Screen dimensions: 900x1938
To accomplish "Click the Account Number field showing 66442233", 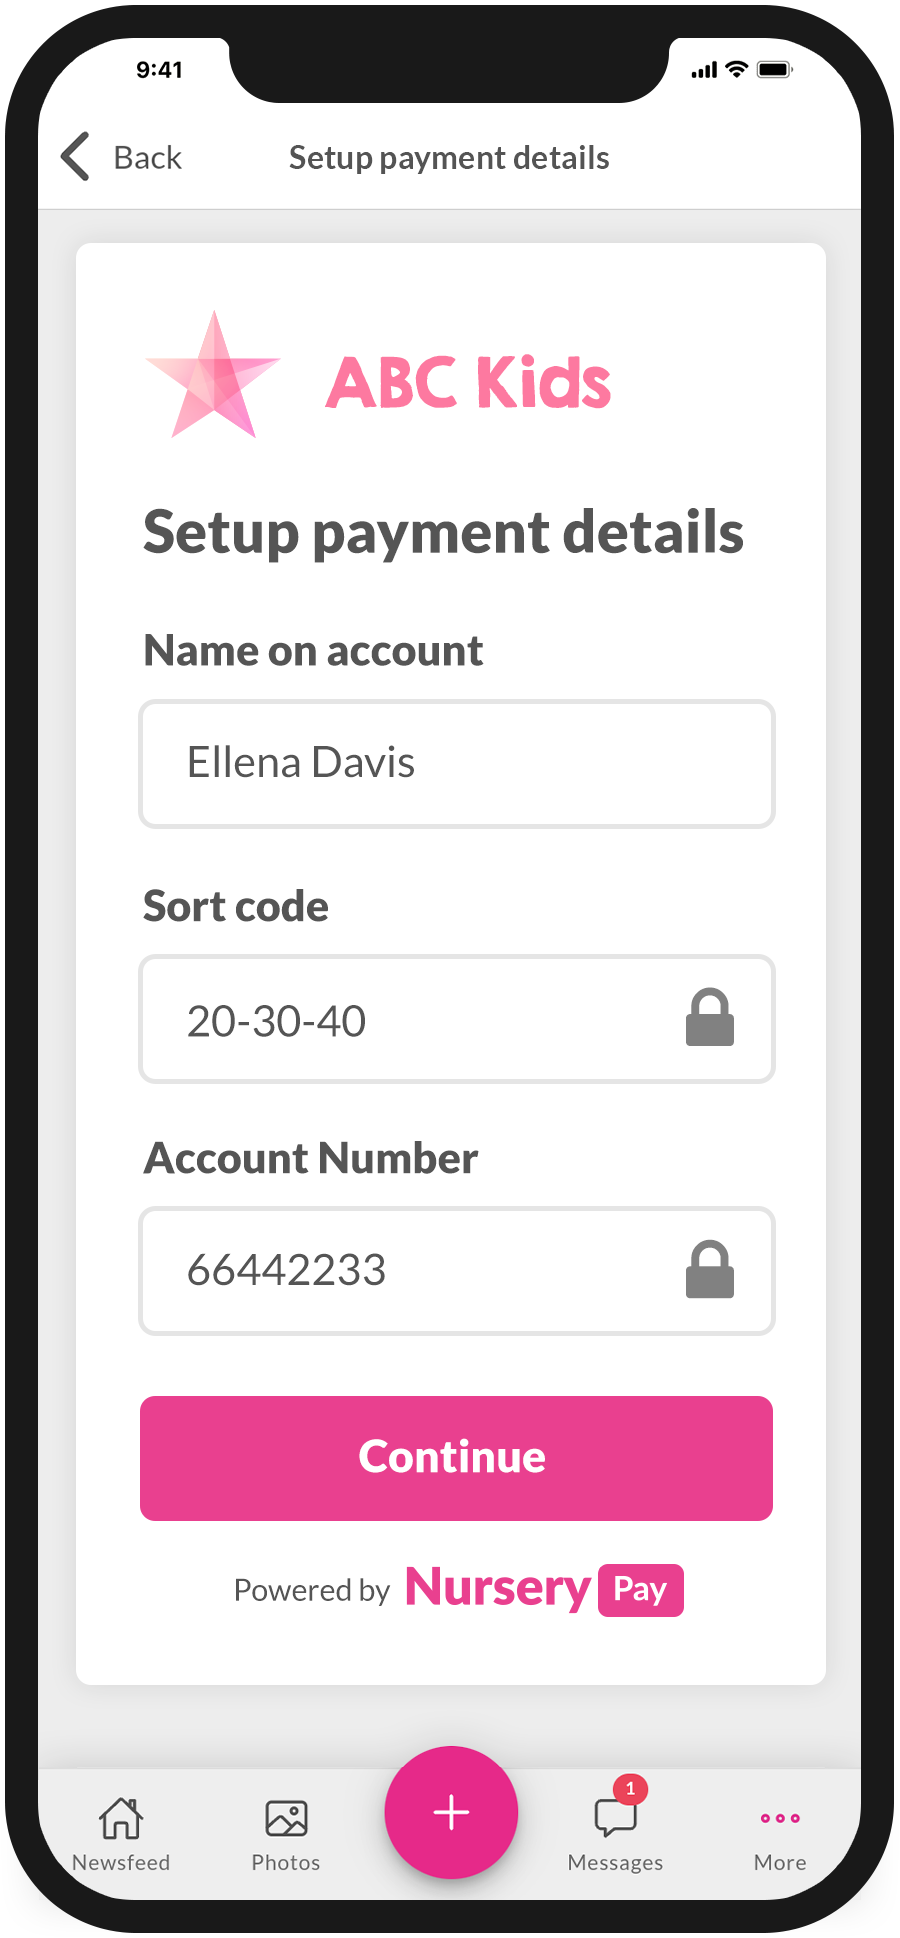I will click(x=420, y=1271).
